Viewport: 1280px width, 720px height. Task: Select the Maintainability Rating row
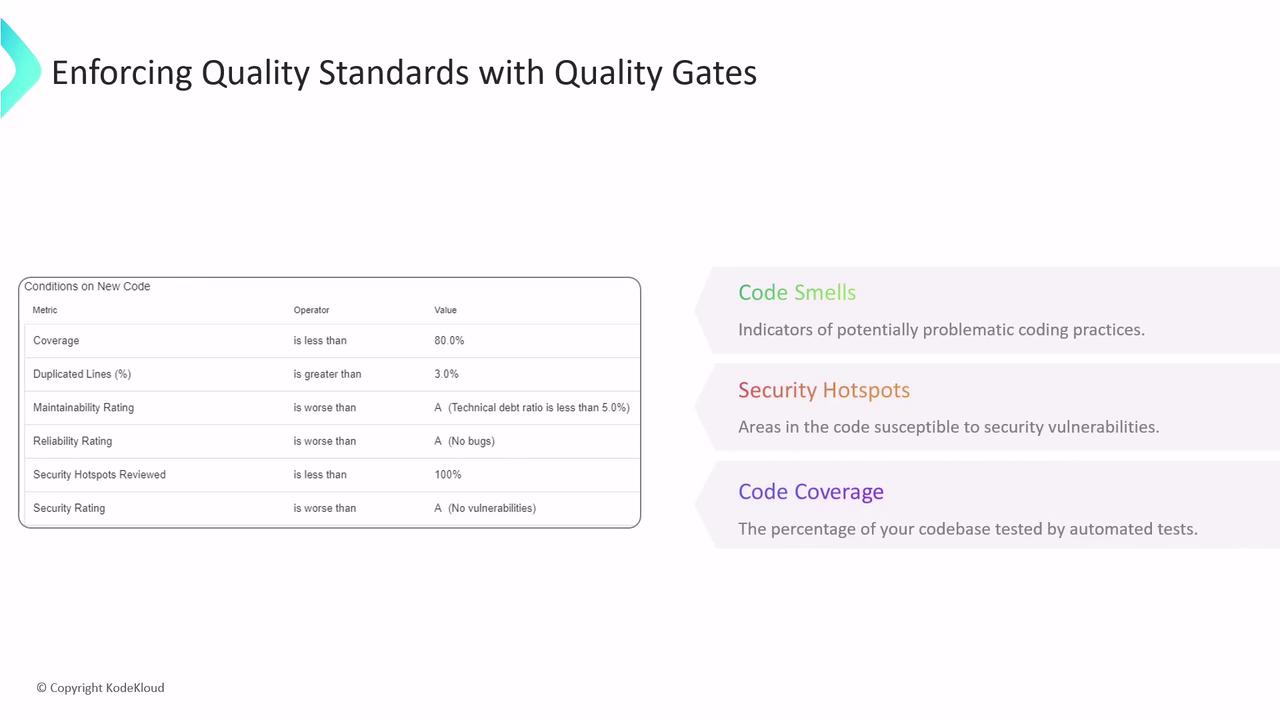click(83, 408)
